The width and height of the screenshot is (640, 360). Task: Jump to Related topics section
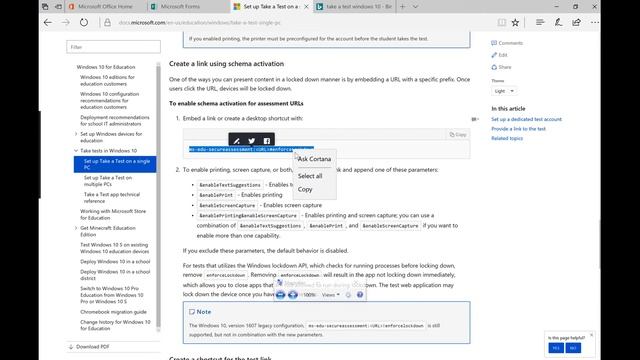click(507, 138)
